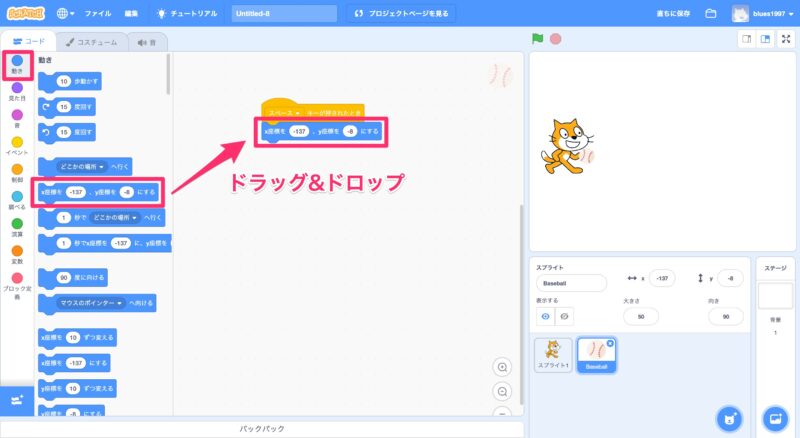Switch to small stage layout
This screenshot has height=438, width=800.
(746, 40)
